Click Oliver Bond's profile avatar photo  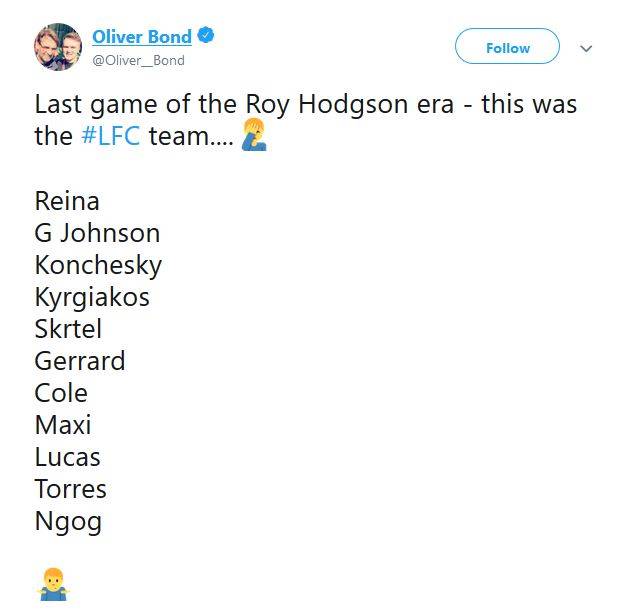pyautogui.click(x=57, y=46)
